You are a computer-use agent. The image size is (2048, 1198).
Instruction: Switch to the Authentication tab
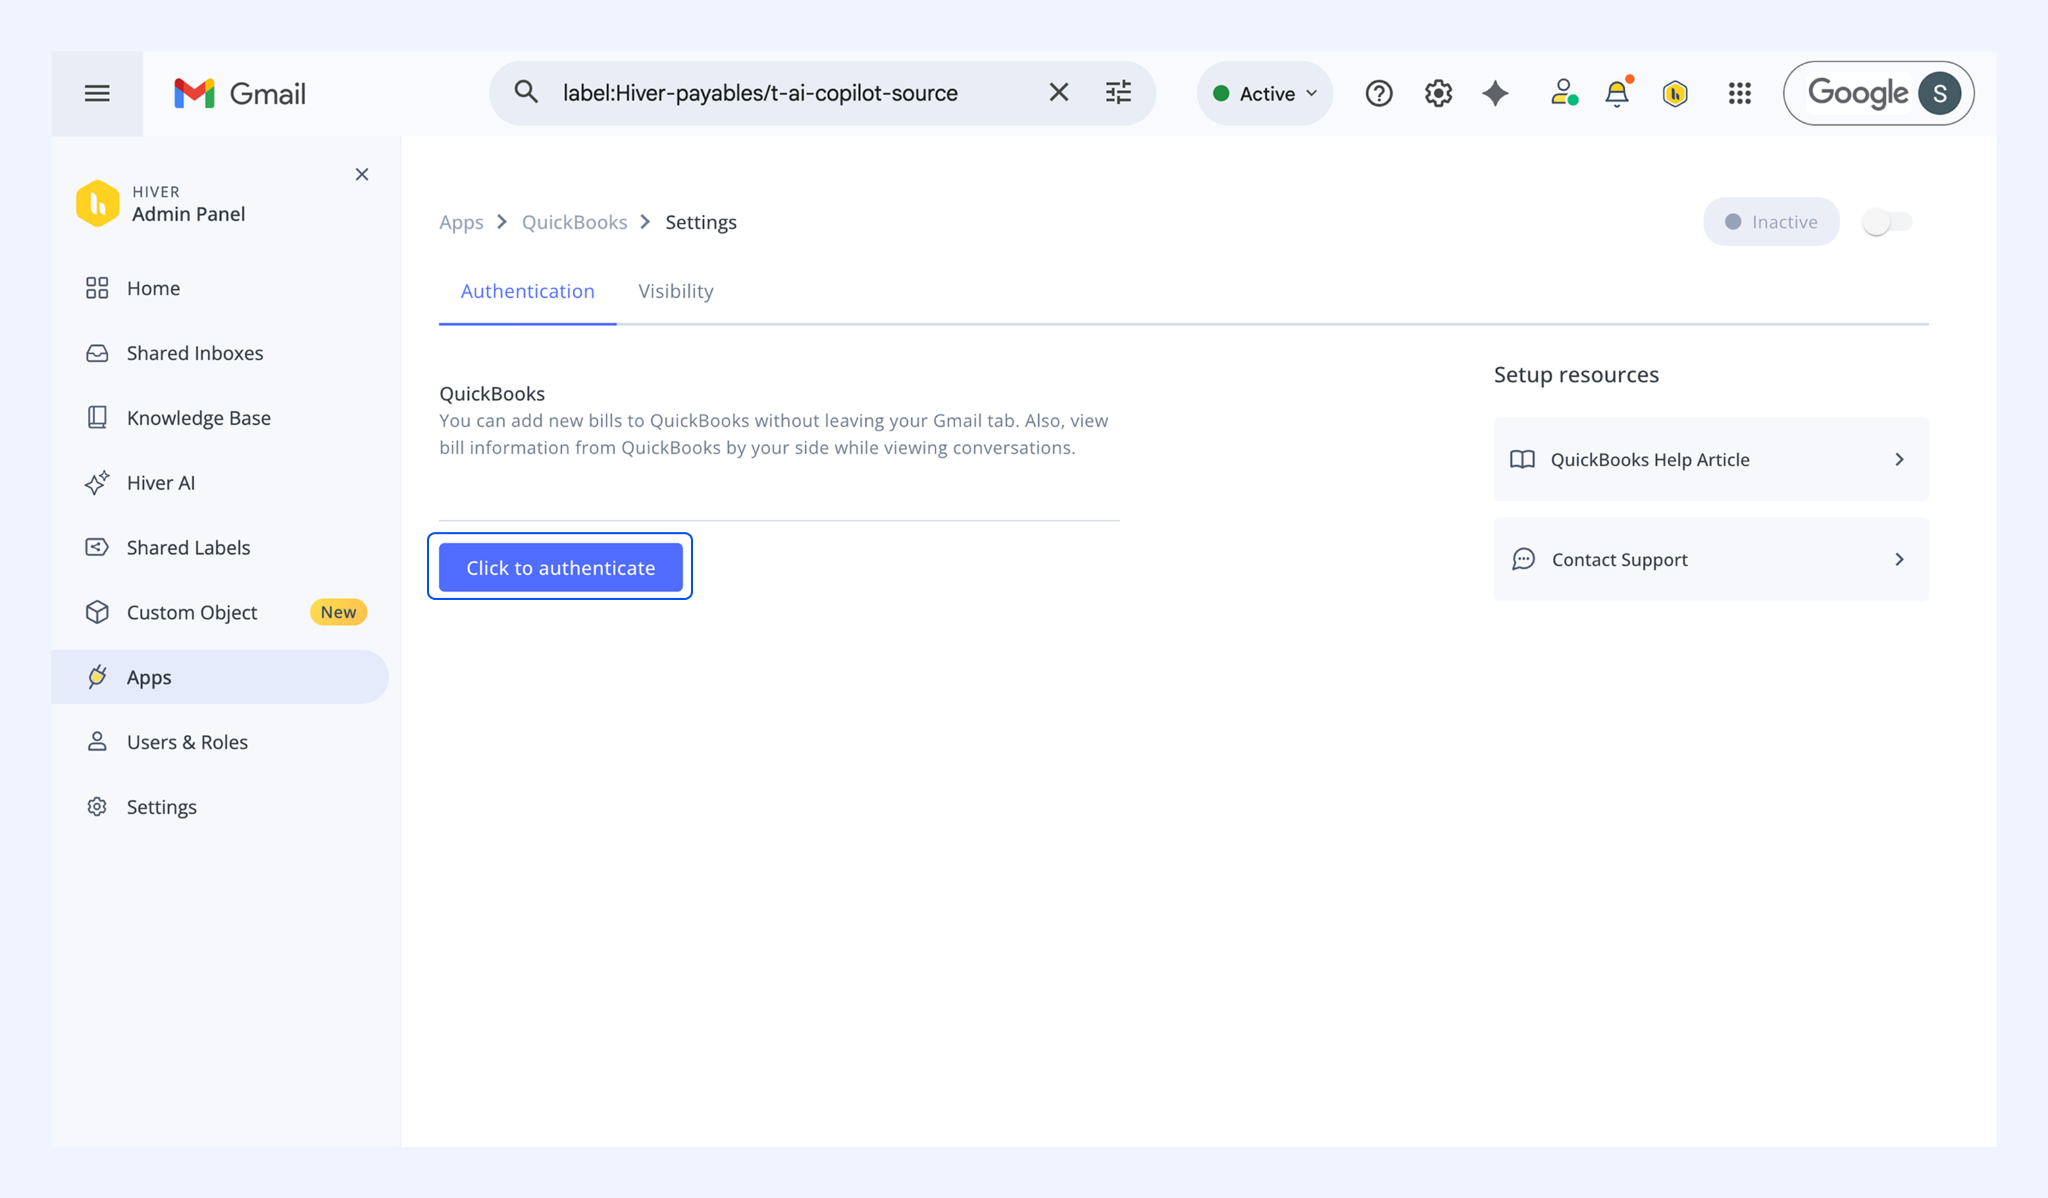tap(528, 291)
